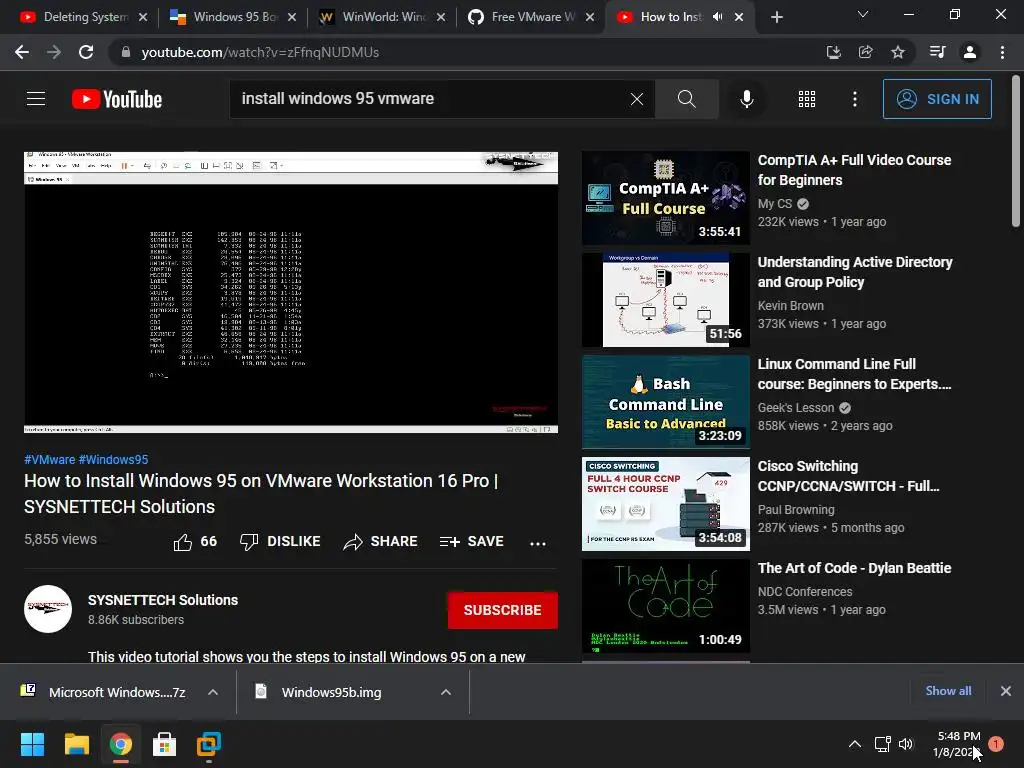Open Linux Command Line Full course title
The width and height of the screenshot is (1024, 768).
tap(854, 374)
